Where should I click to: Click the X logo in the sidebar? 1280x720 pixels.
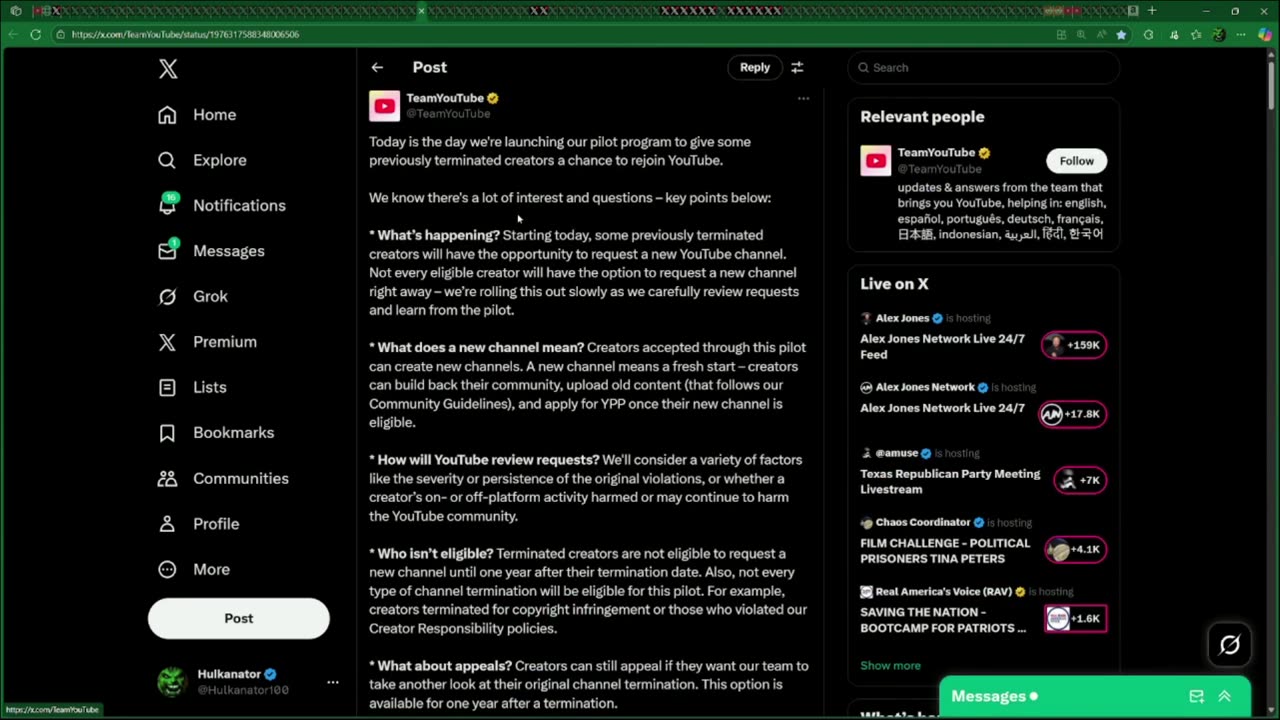168,69
